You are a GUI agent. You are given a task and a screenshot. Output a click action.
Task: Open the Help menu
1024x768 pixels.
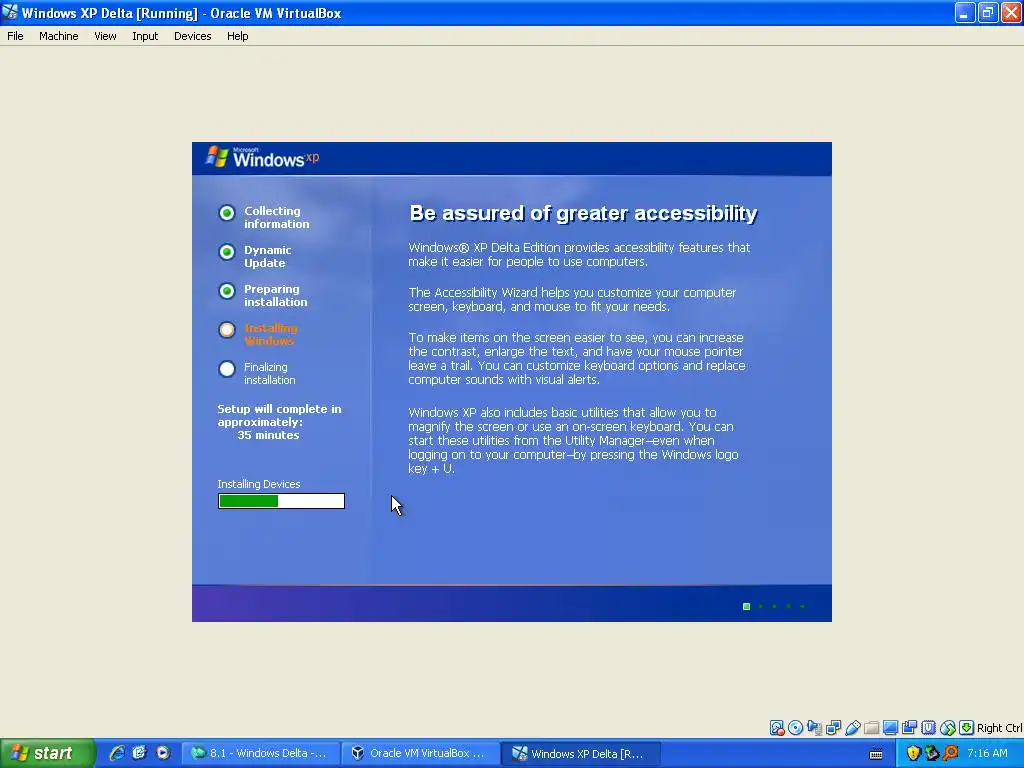[238, 36]
